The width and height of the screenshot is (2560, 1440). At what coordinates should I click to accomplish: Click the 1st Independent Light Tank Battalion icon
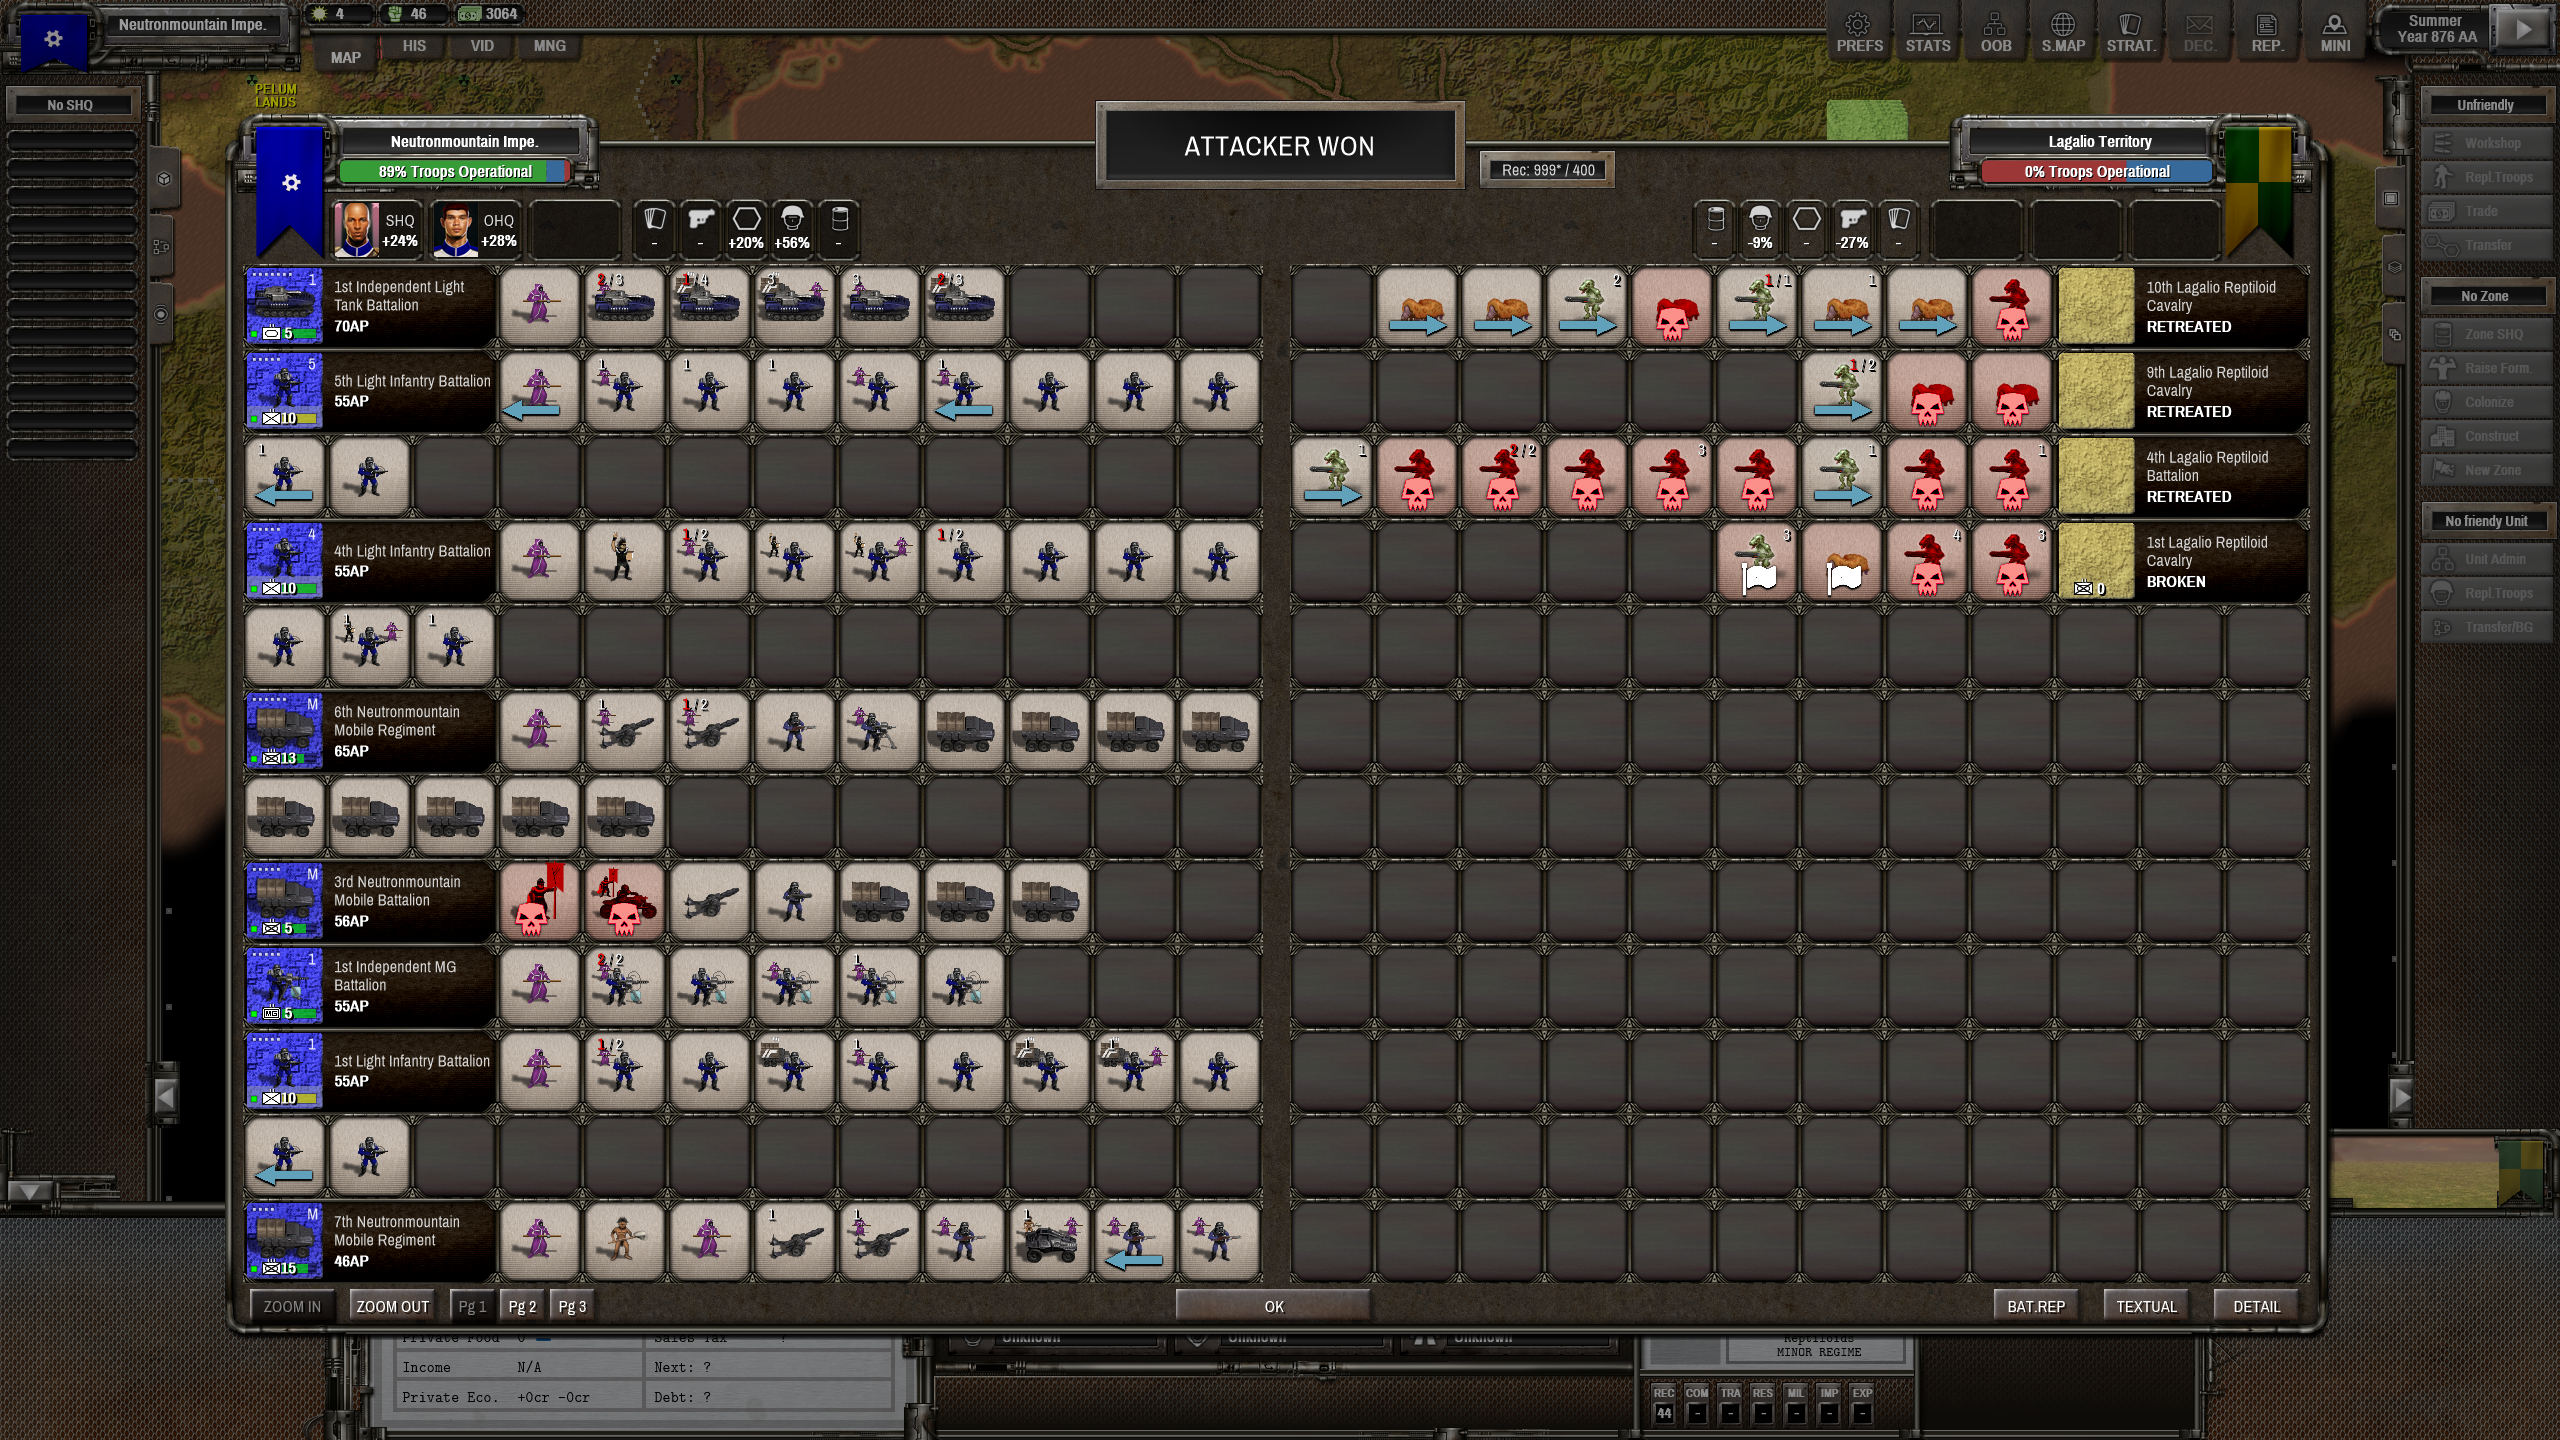(285, 306)
